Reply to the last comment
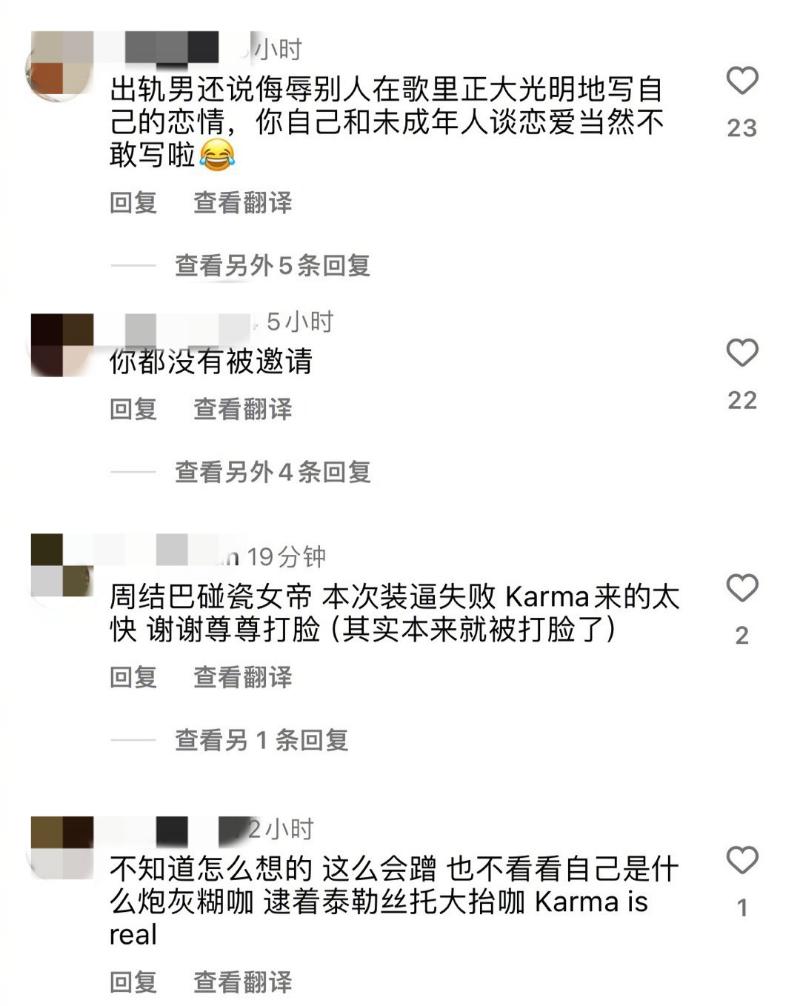800x1006 pixels. [133, 982]
